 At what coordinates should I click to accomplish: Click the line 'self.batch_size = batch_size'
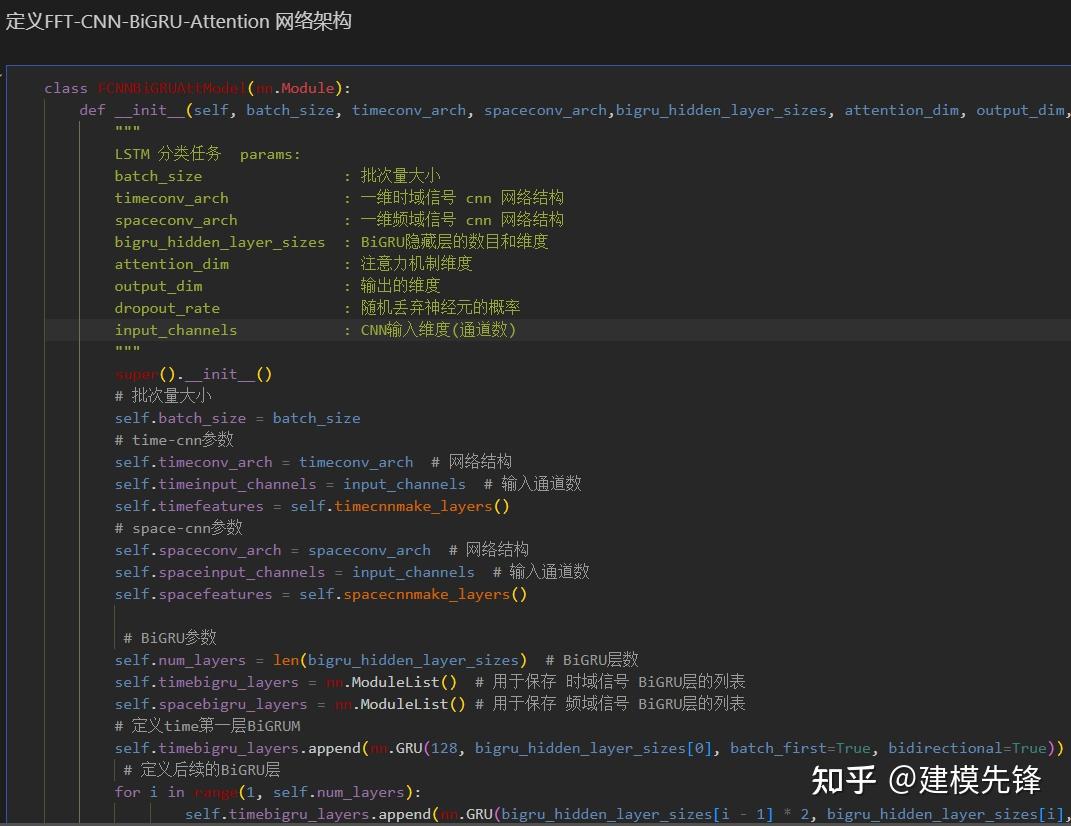tap(237, 418)
